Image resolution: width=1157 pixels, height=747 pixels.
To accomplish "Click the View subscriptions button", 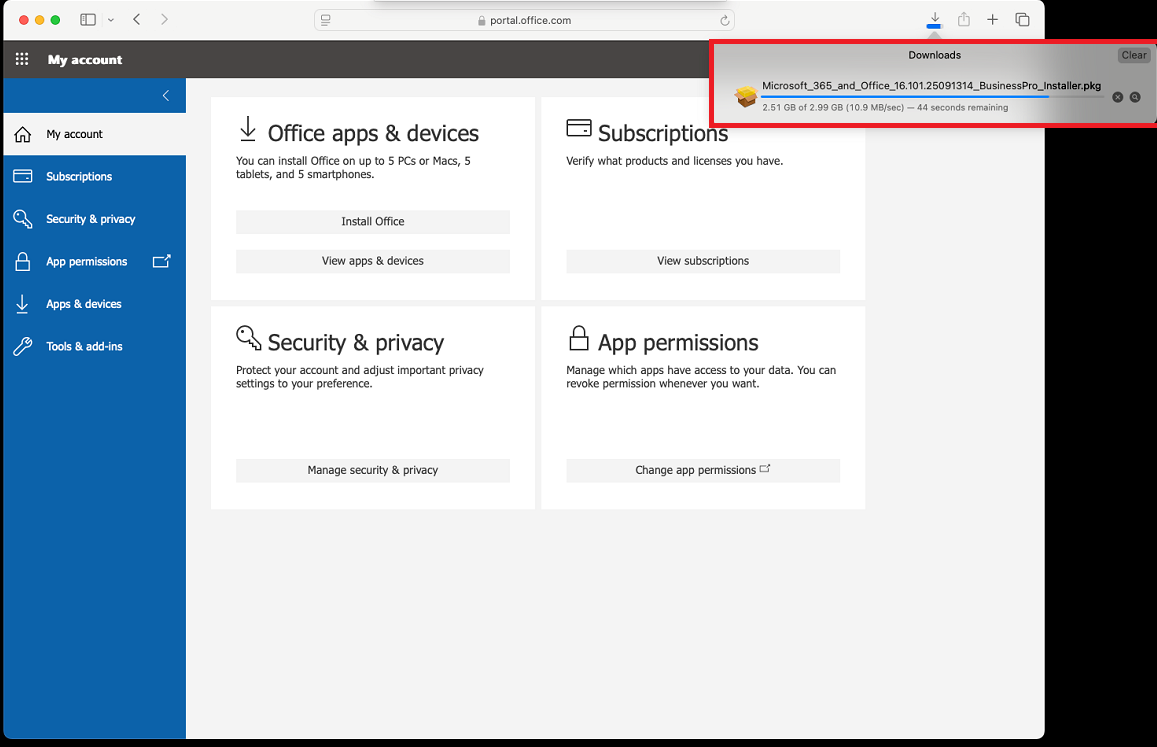I will [x=702, y=261].
